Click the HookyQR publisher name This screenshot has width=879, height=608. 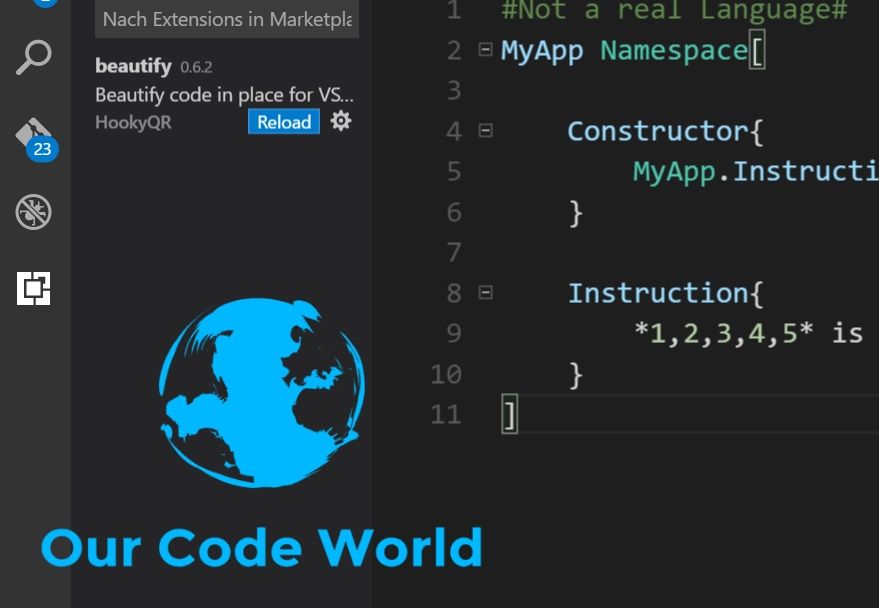pyautogui.click(x=133, y=122)
